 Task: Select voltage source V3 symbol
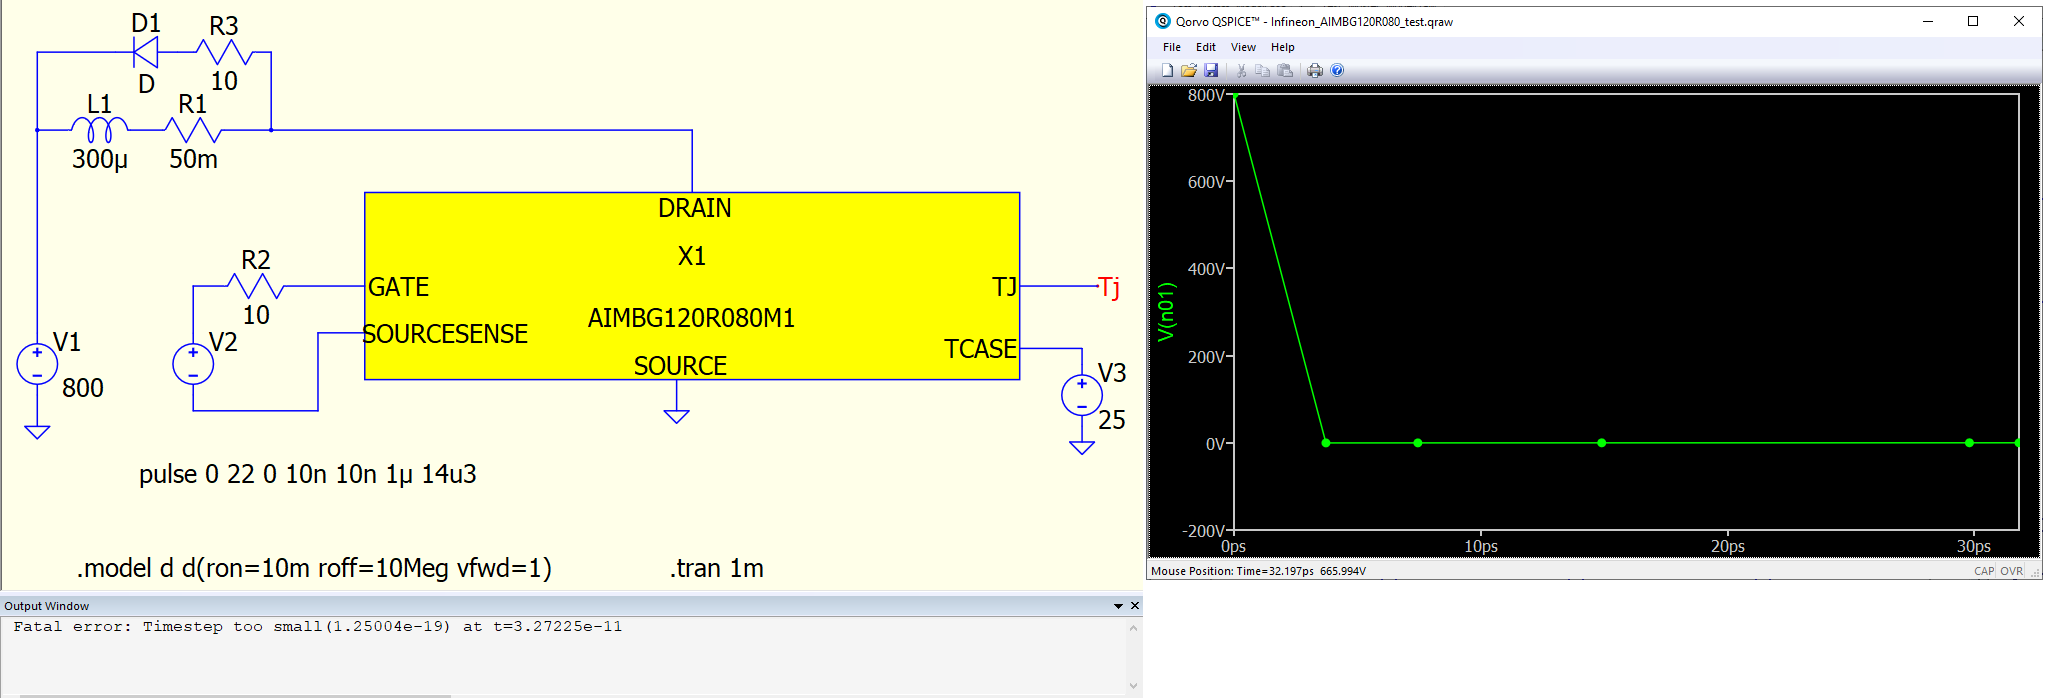click(x=1082, y=395)
